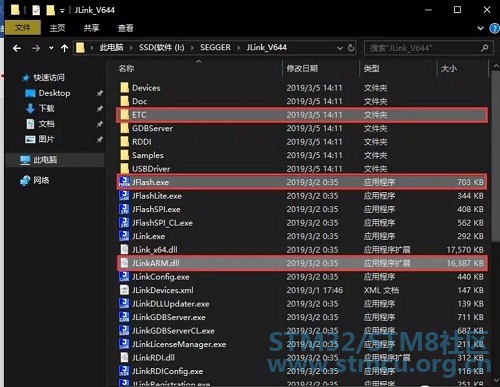Switch to the 共享 tab
This screenshot has width=500, height=387.
coord(91,28)
